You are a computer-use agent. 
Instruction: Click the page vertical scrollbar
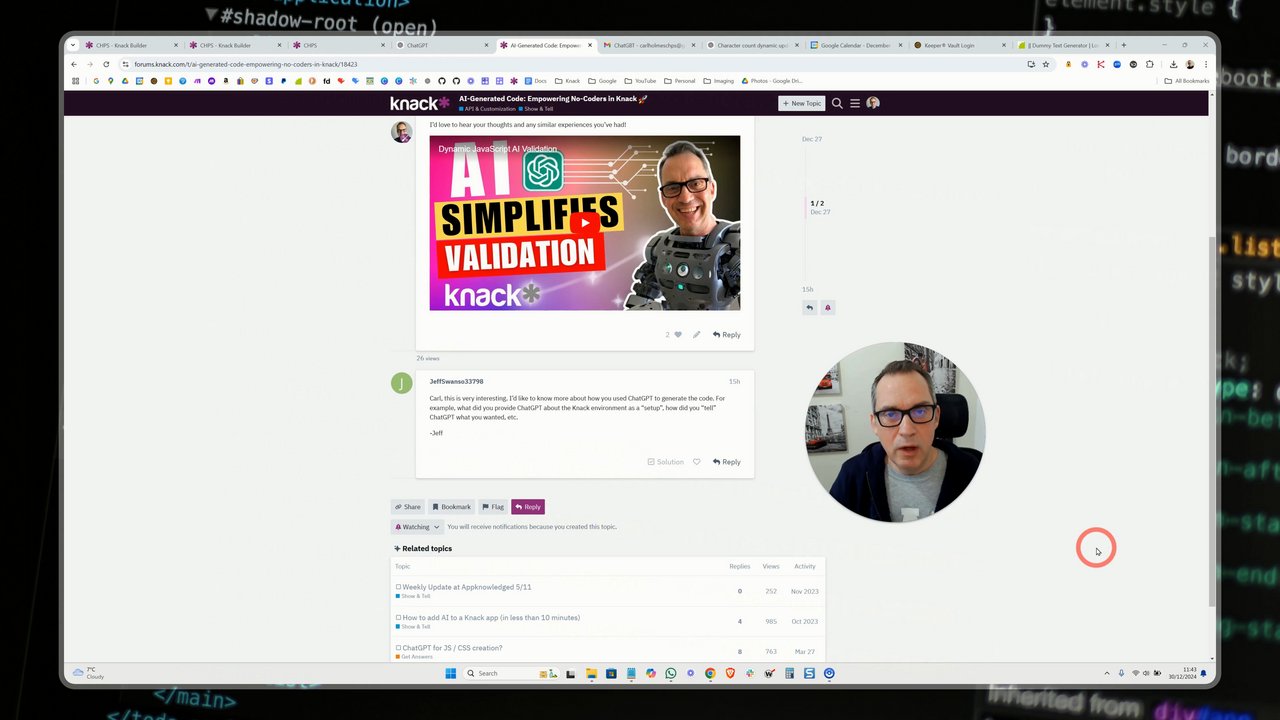coord(1212,420)
